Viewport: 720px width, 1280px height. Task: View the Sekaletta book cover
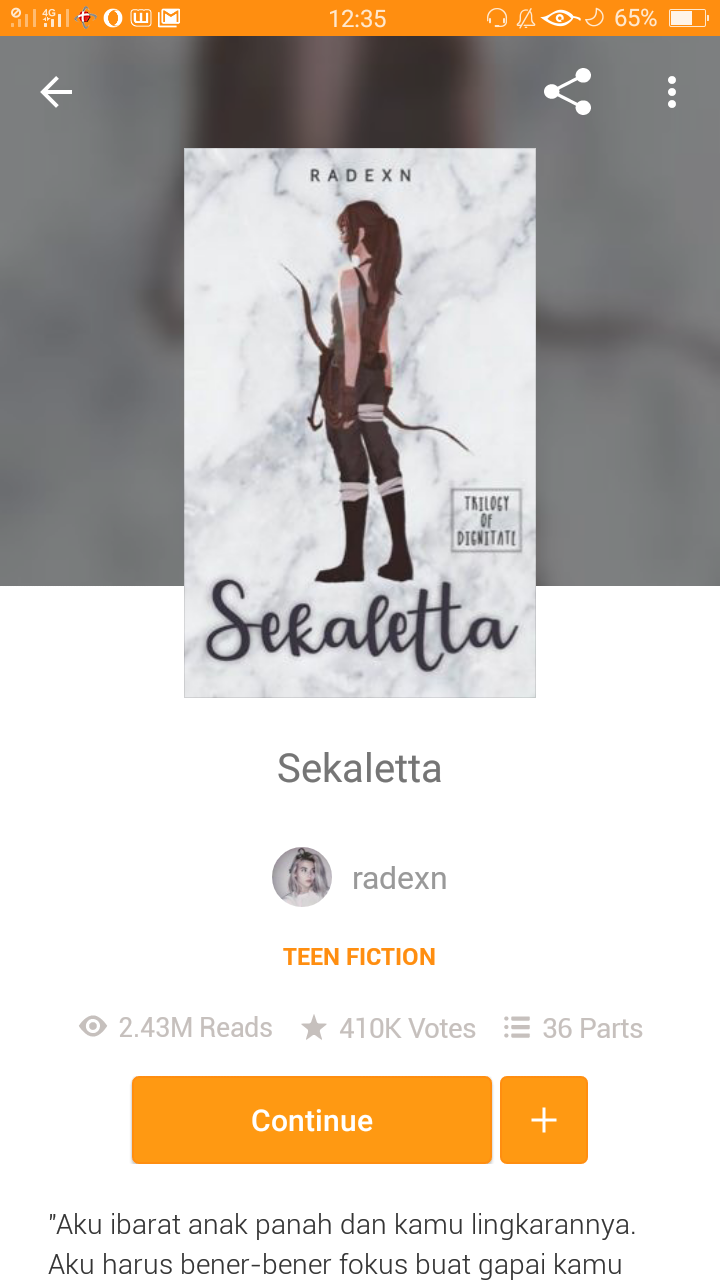(x=360, y=423)
